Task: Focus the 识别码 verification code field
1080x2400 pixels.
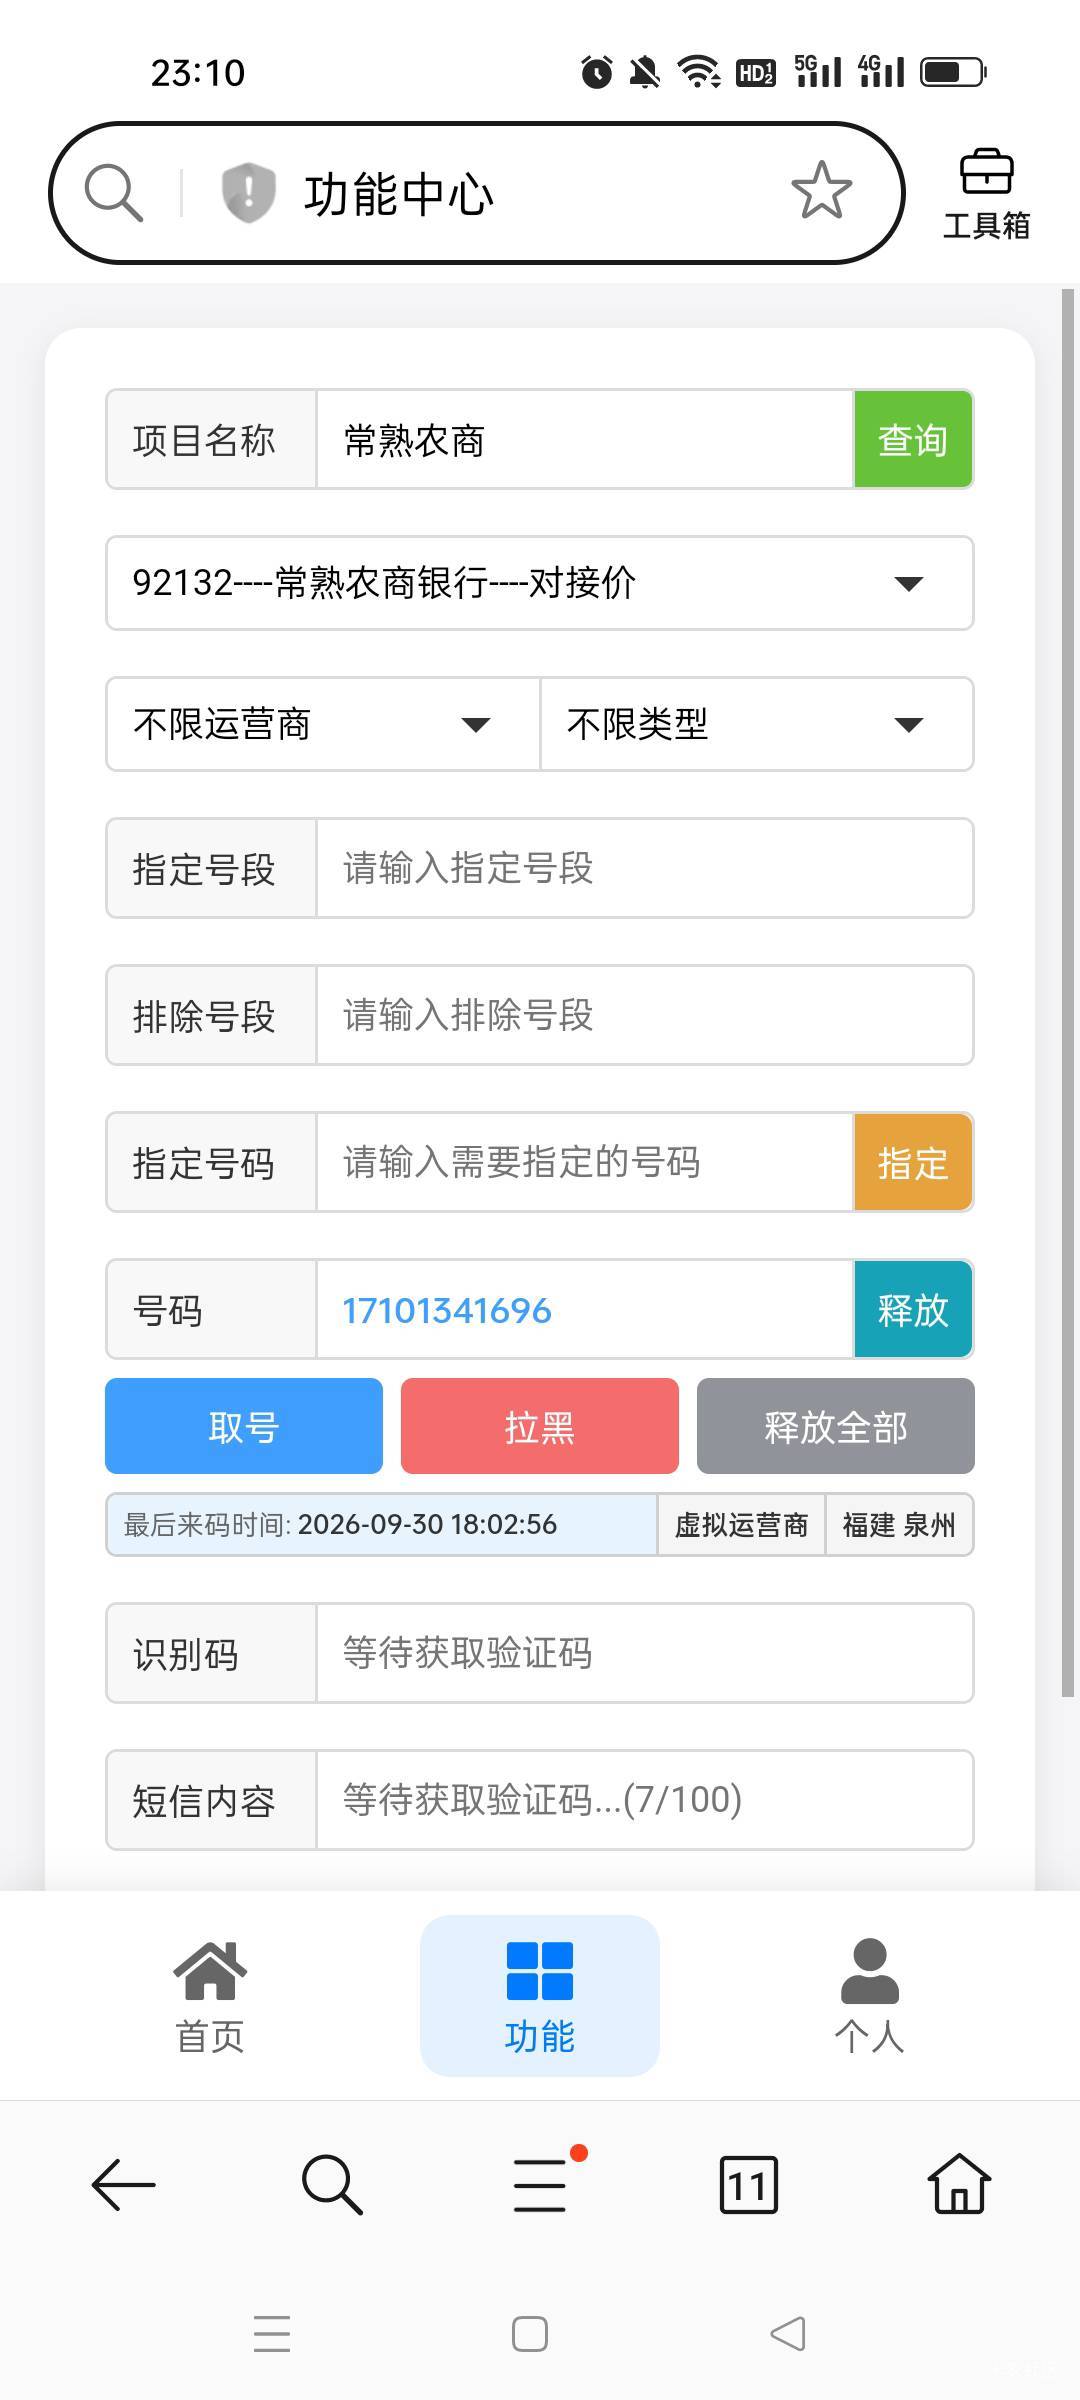Action: click(645, 1653)
